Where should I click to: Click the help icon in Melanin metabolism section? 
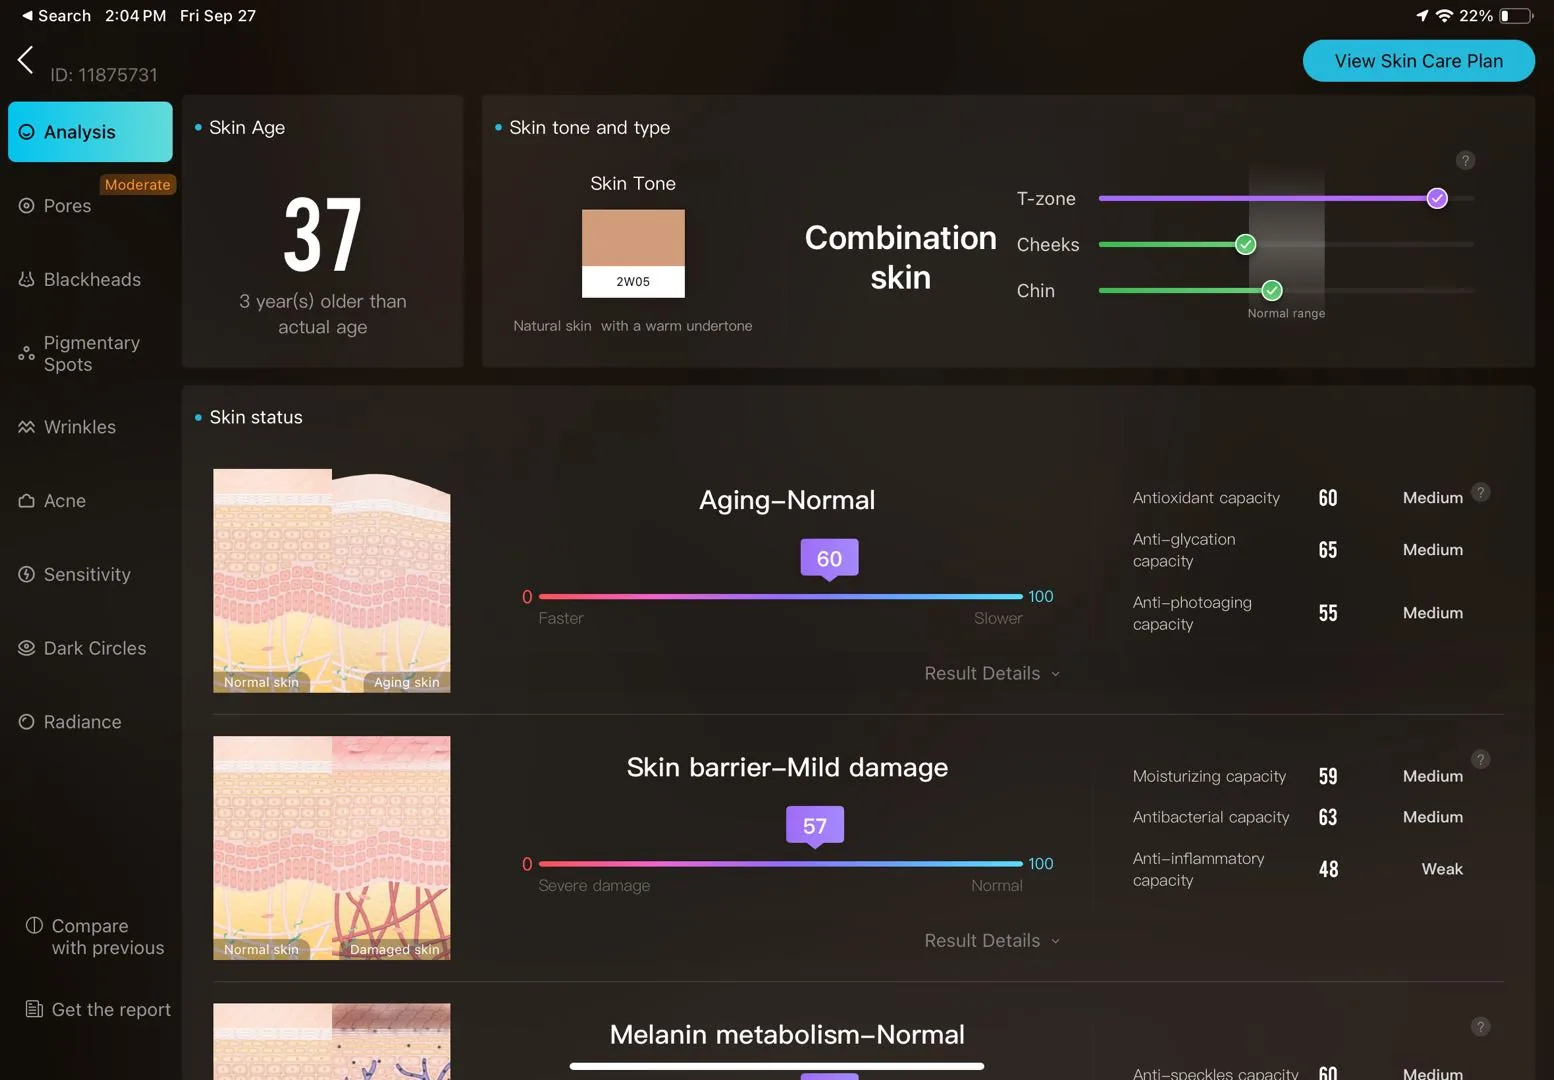point(1481,1027)
